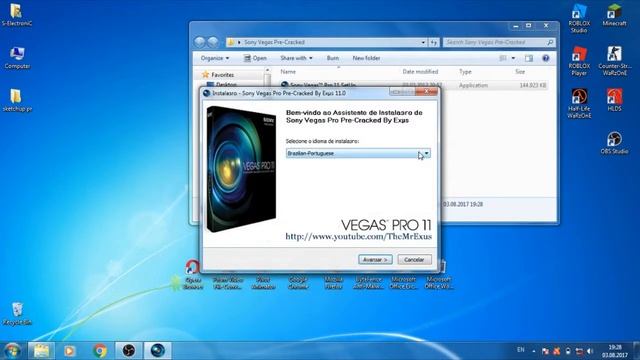This screenshot has width=640, height=360.
Task: Open OBS Studio from the taskbar
Action: [129, 351]
